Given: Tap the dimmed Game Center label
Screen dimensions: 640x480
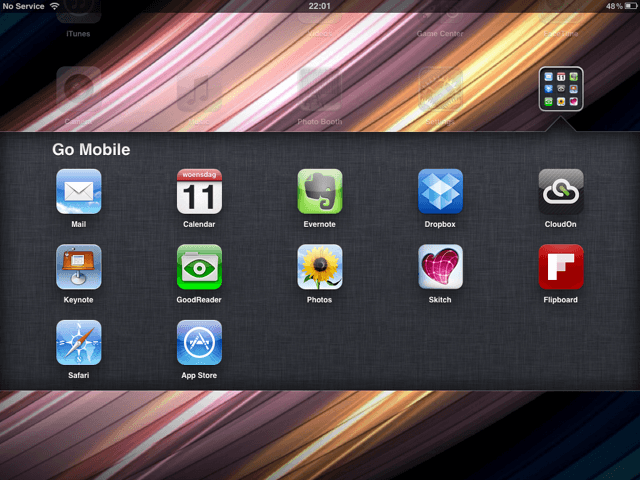Looking at the screenshot, I should point(440,34).
